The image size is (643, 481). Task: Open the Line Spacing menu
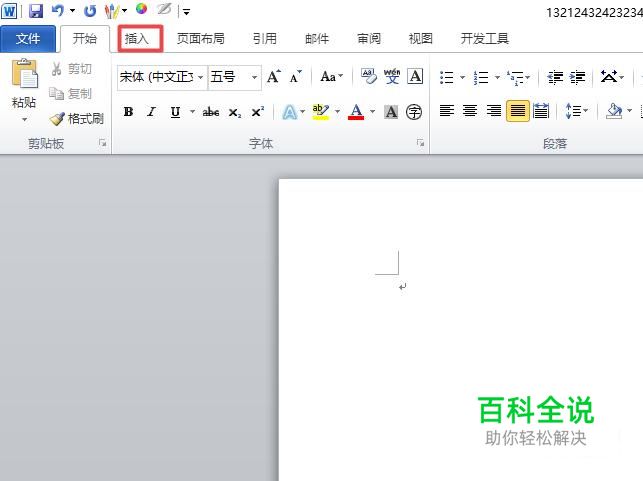(577, 111)
